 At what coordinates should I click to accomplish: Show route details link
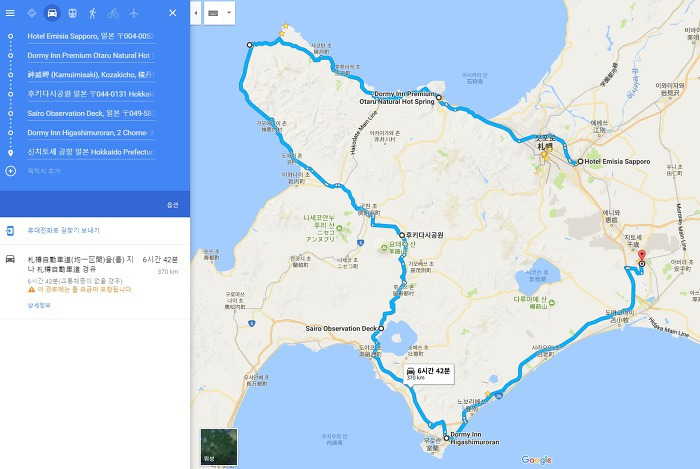coord(39,305)
